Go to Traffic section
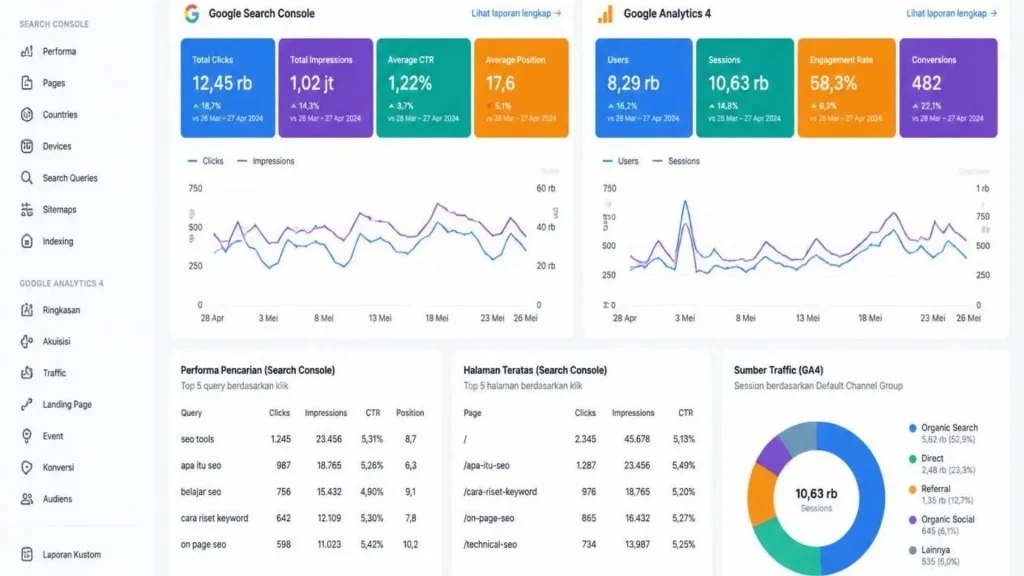Image resolution: width=1024 pixels, height=576 pixels. pos(54,373)
